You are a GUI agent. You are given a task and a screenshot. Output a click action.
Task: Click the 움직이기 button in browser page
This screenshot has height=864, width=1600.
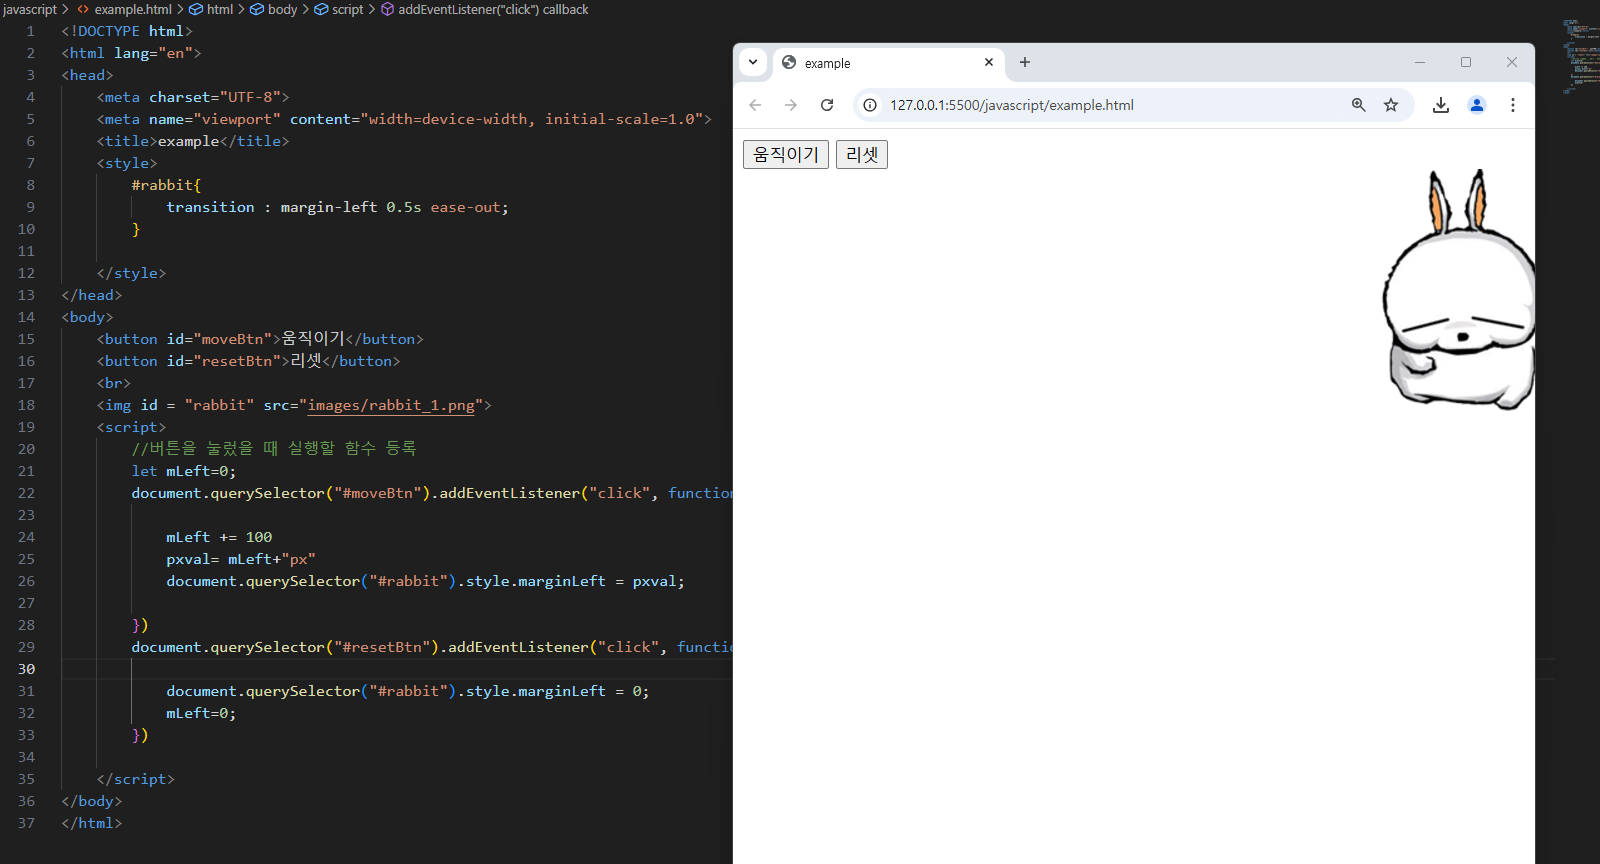click(786, 155)
